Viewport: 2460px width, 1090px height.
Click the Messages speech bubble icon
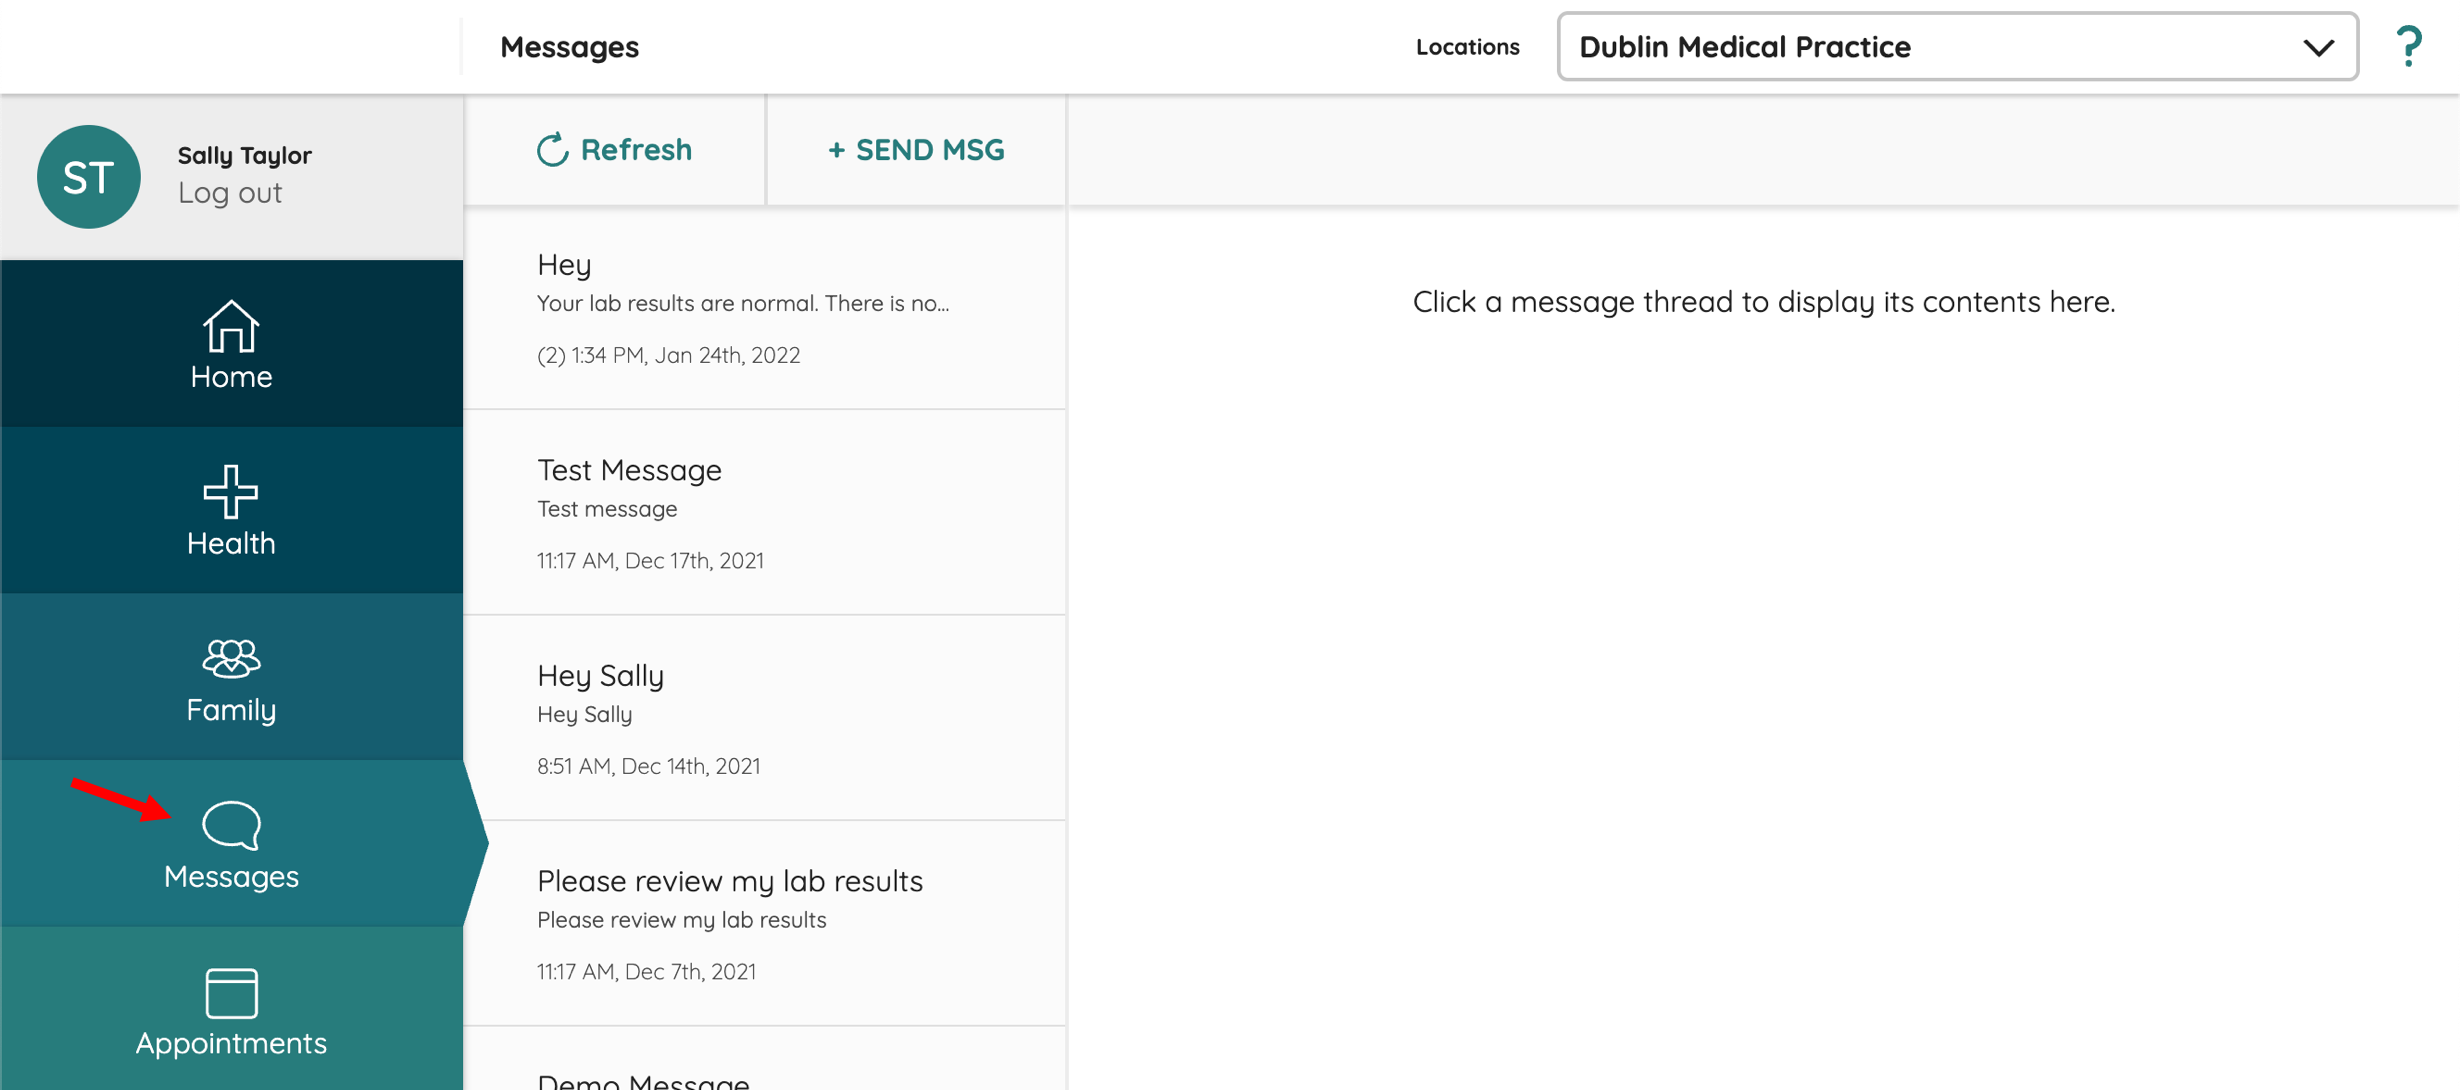231,825
